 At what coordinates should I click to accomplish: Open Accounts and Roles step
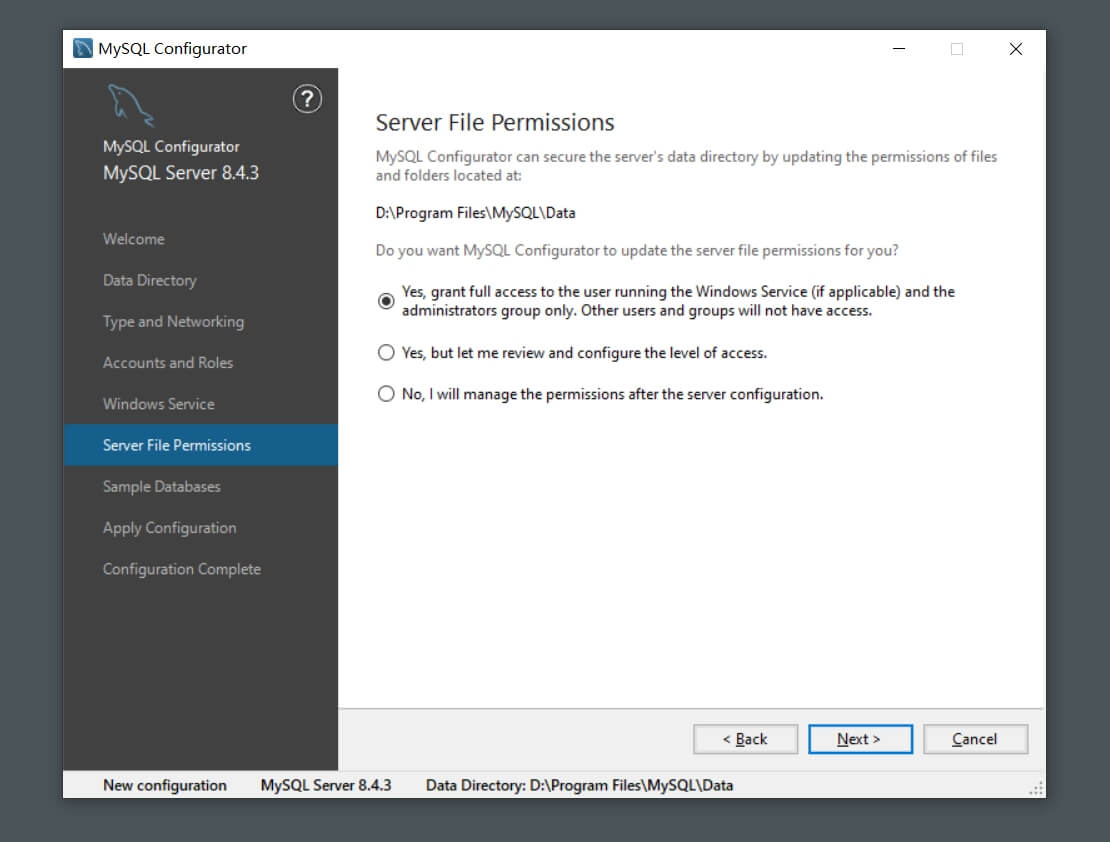[x=168, y=363]
